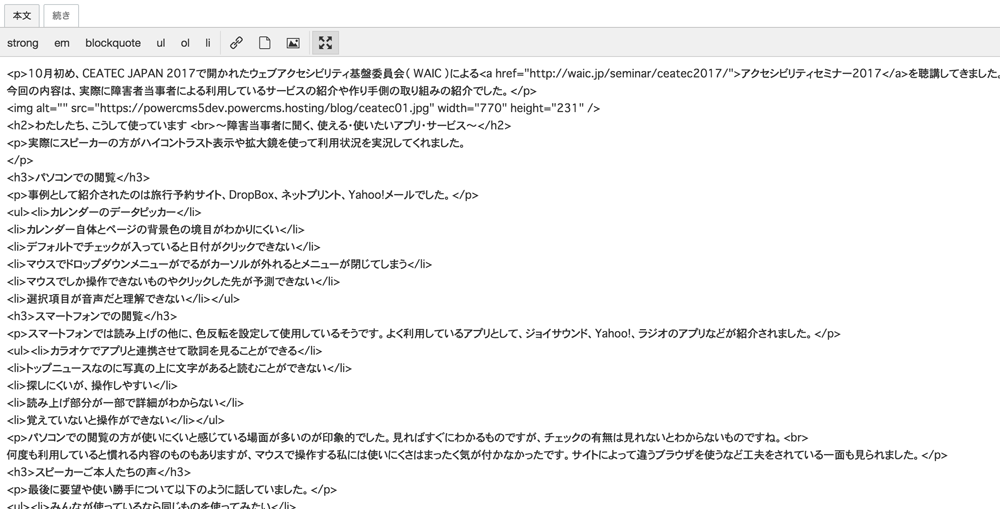This screenshot has width=1000, height=509.
Task: Apply the em tag button
Action: coord(62,43)
